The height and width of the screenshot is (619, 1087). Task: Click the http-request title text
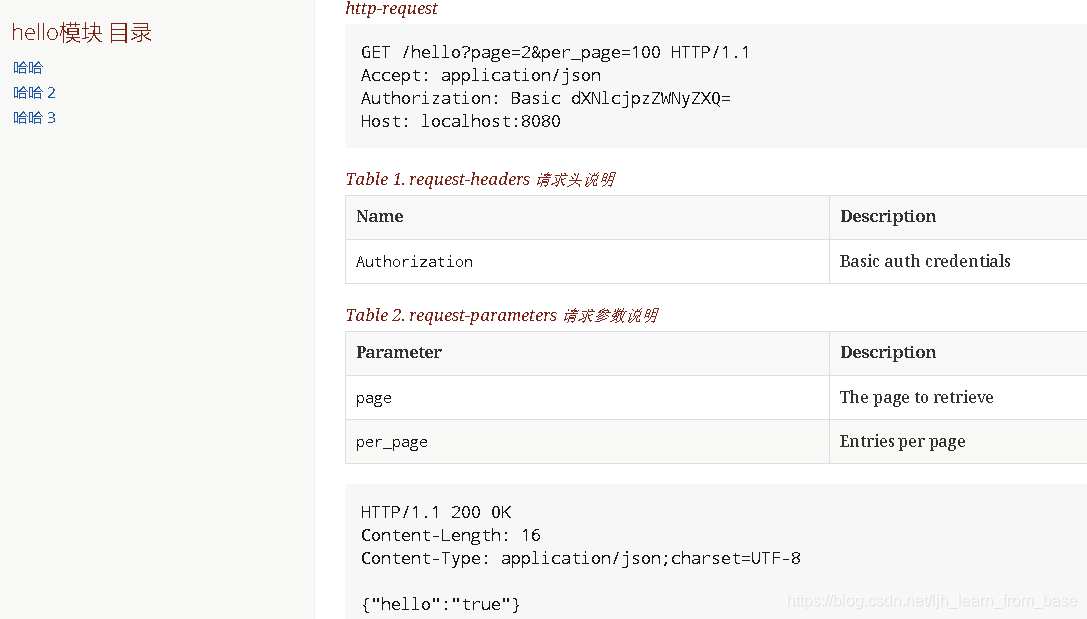392,8
